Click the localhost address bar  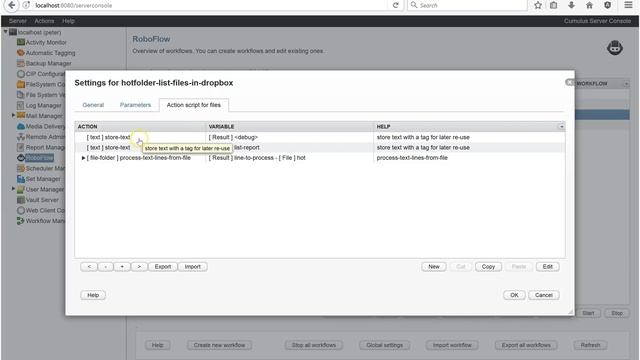(208, 5)
